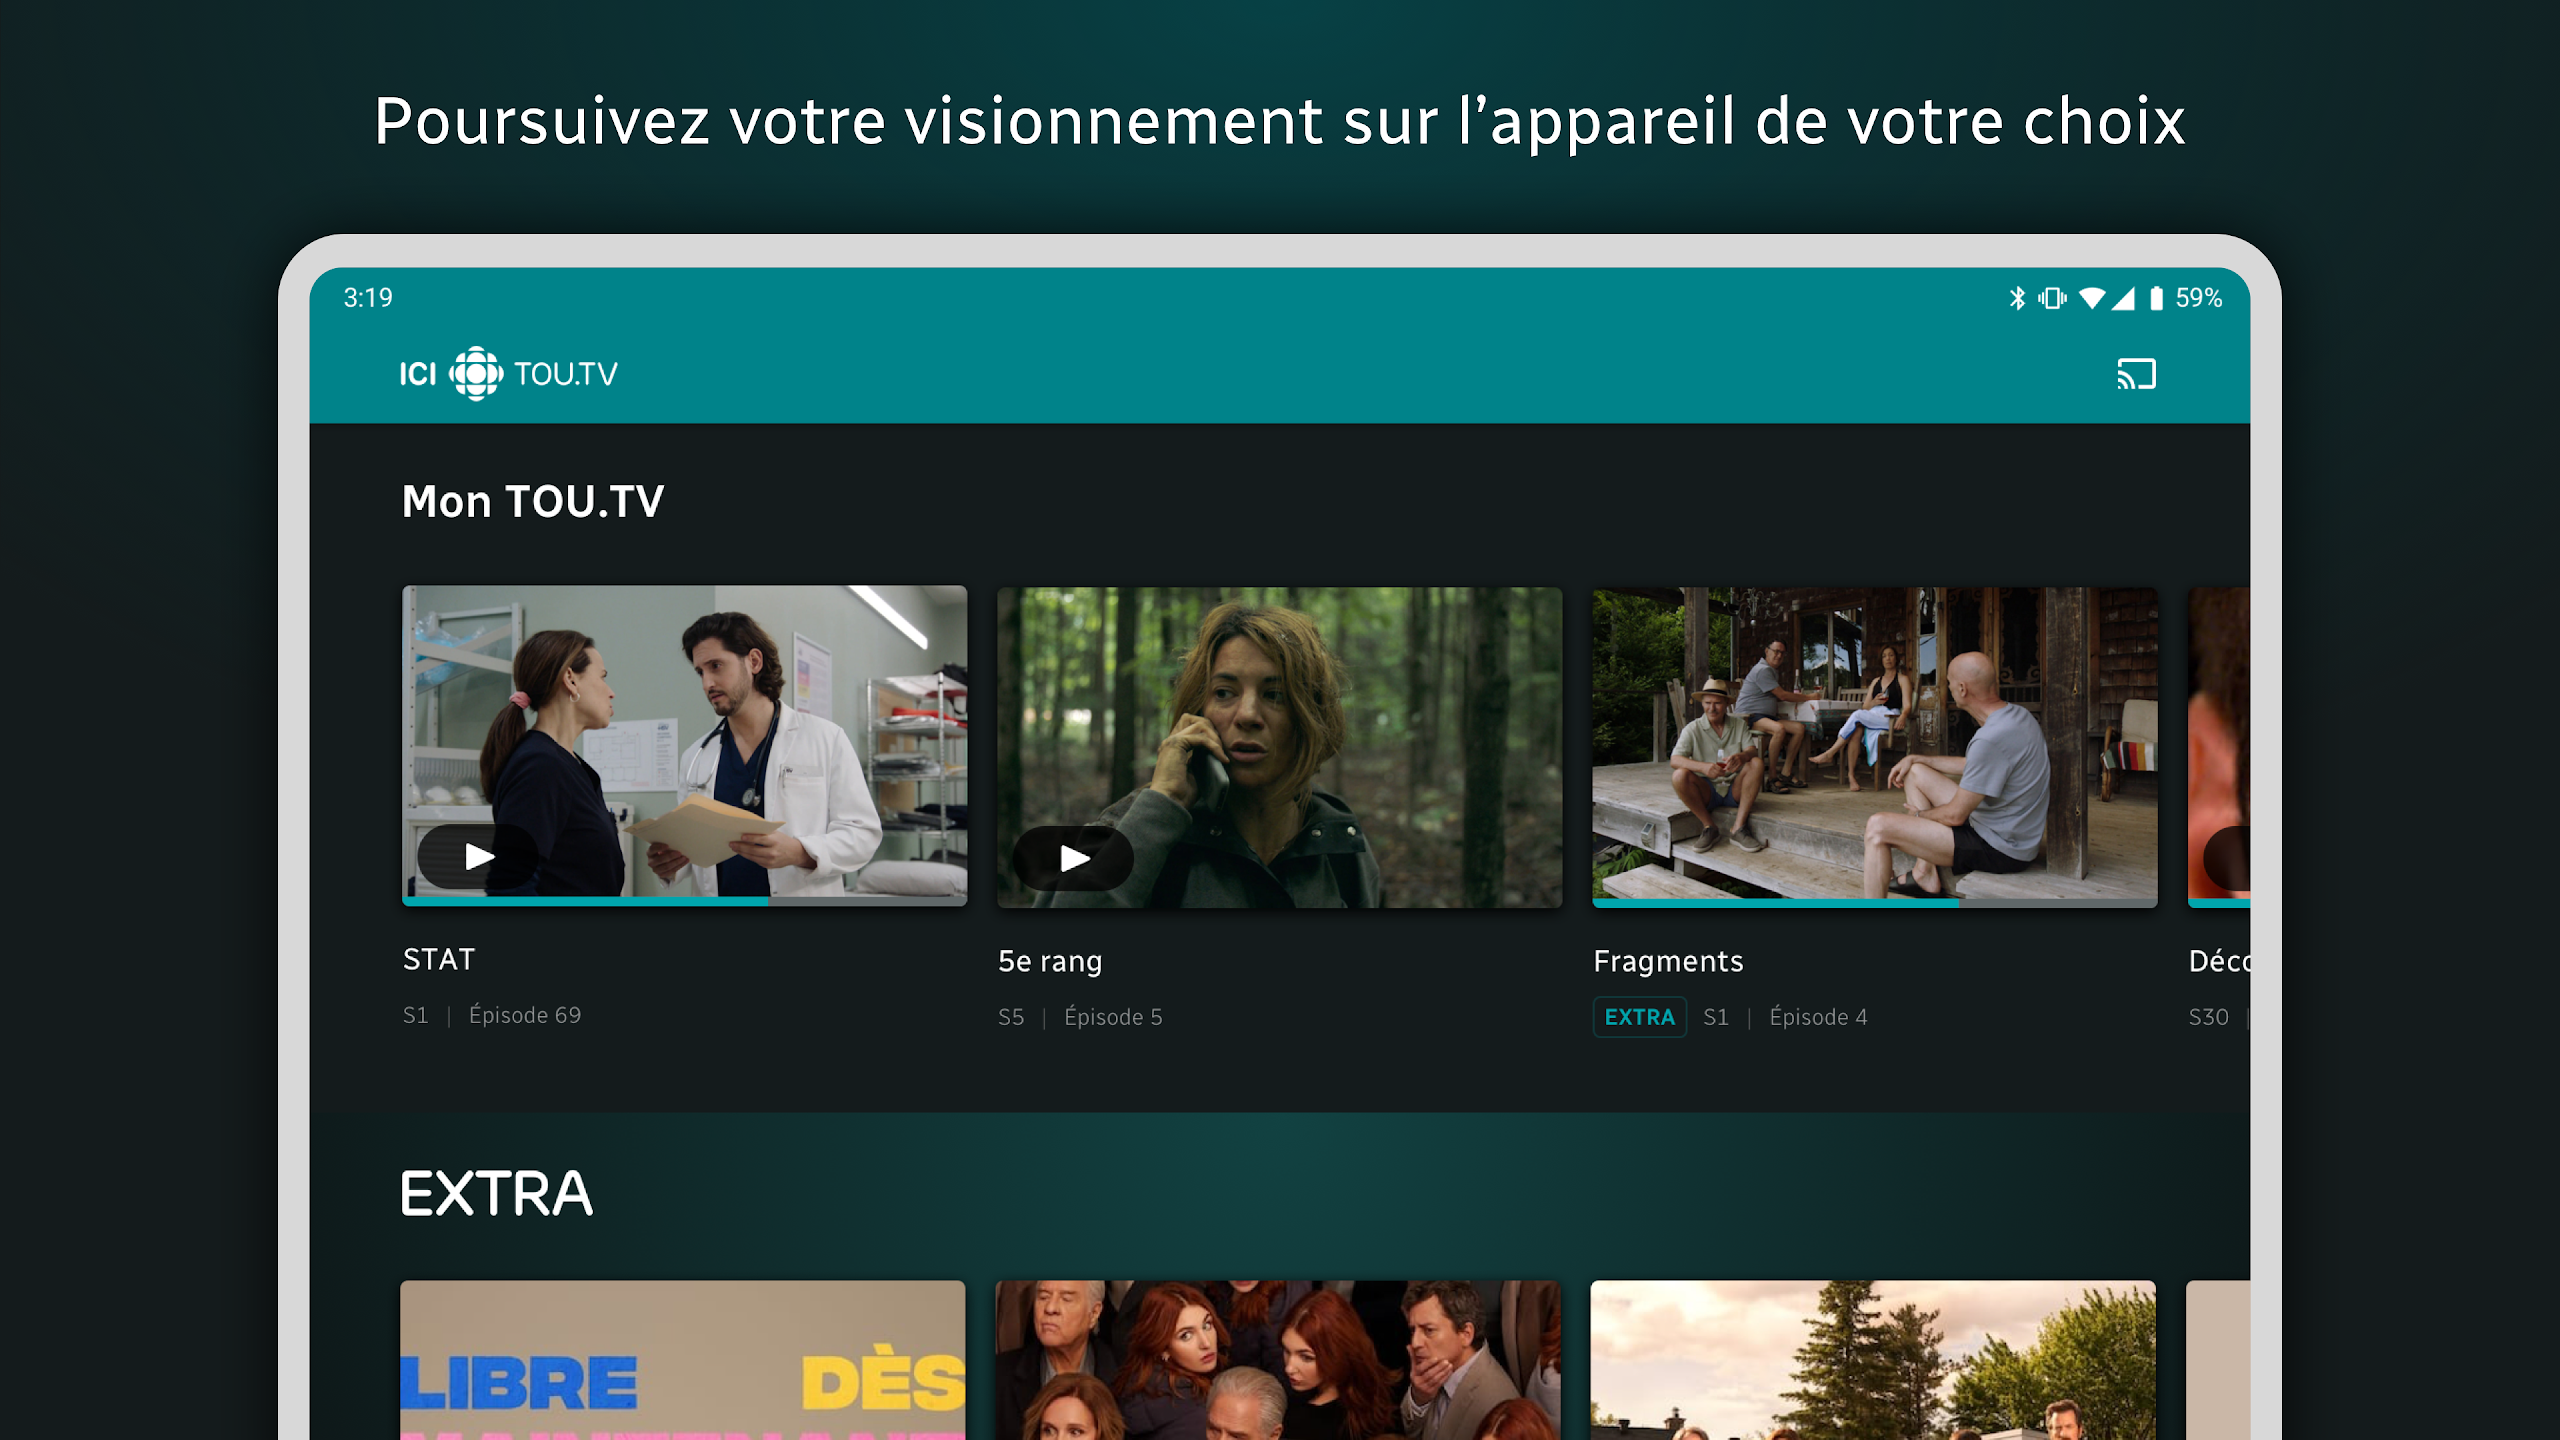Screen dimensions: 2560x1440
Task: Play the STAT episode with play button
Action: point(478,857)
